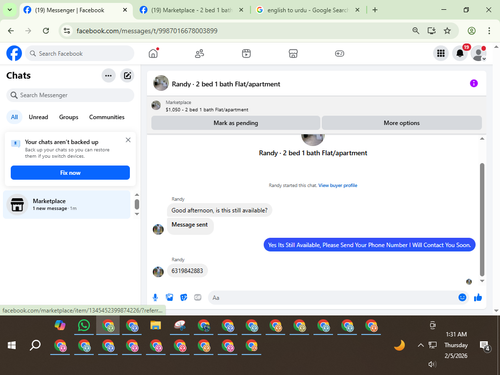Select the Groups chats filter

click(68, 117)
